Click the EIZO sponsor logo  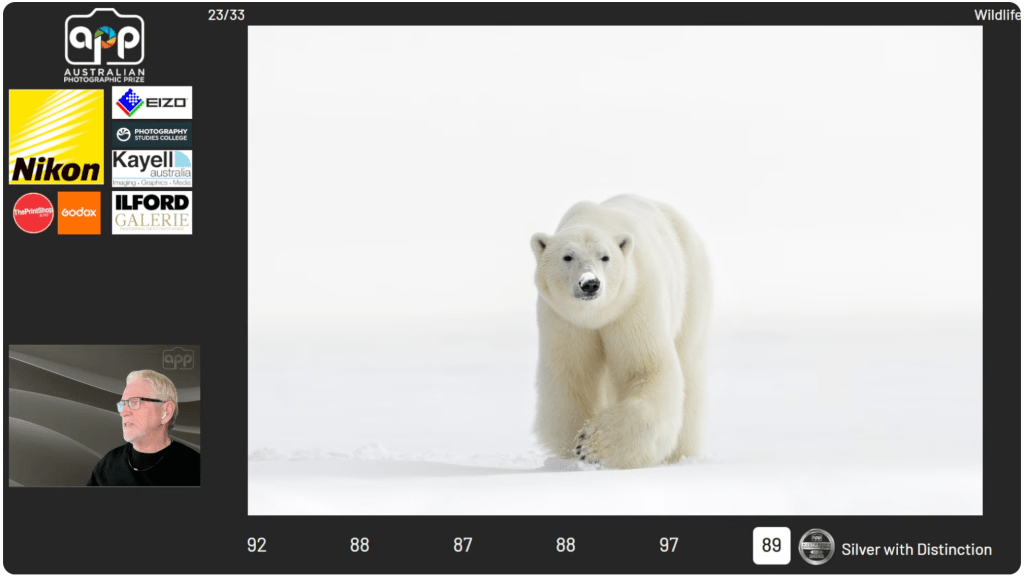(x=152, y=102)
